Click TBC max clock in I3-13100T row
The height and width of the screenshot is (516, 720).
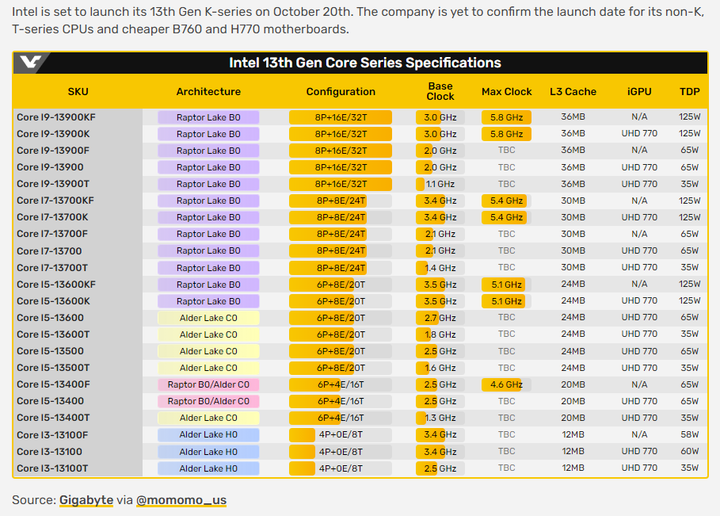506,468
